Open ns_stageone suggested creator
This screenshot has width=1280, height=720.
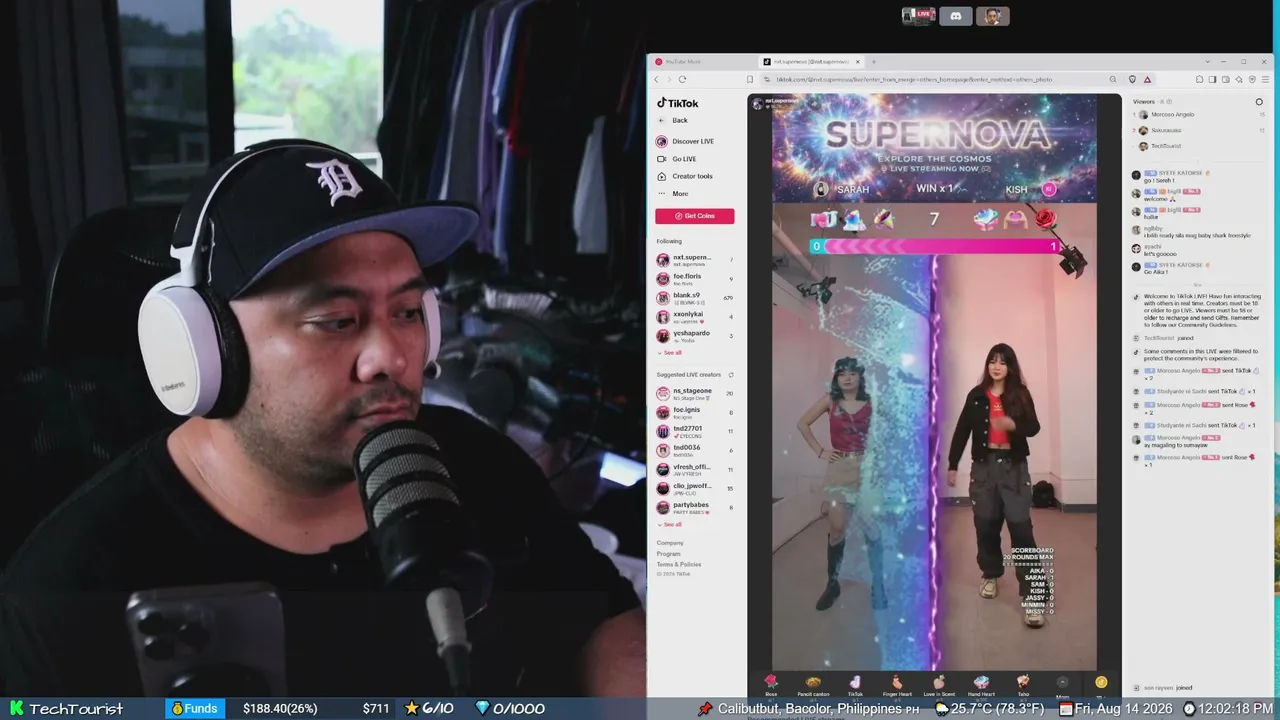click(695, 394)
